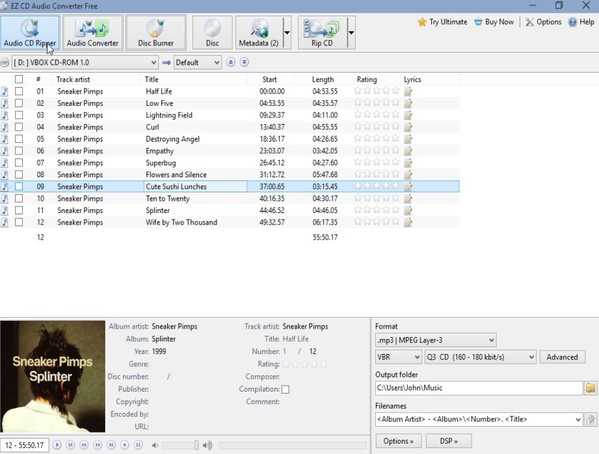Switch to Audio Converter mode

click(93, 33)
